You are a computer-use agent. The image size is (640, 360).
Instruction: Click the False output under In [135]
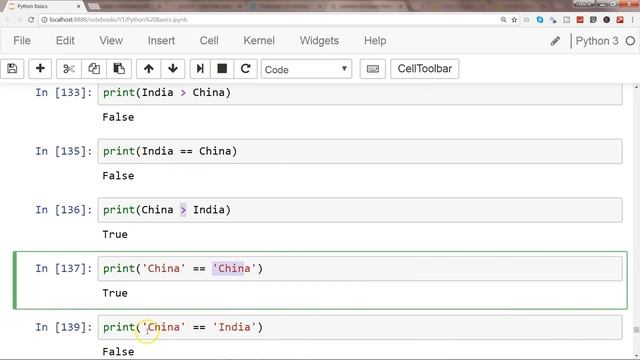118,176
